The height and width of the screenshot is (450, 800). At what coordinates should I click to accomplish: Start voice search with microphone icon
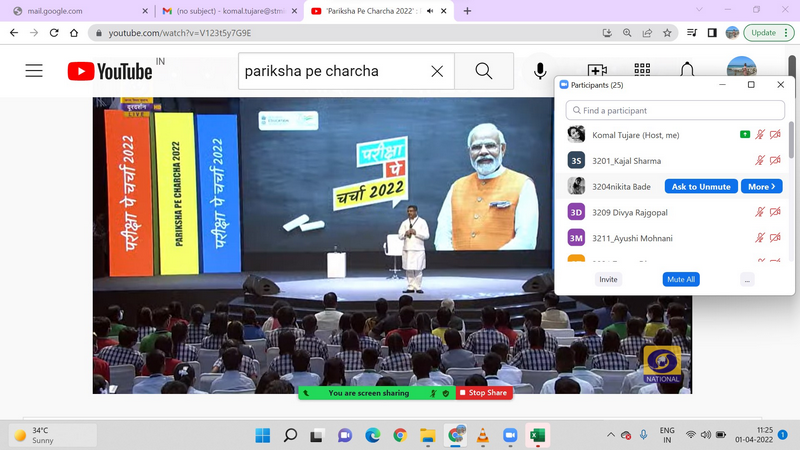(540, 71)
